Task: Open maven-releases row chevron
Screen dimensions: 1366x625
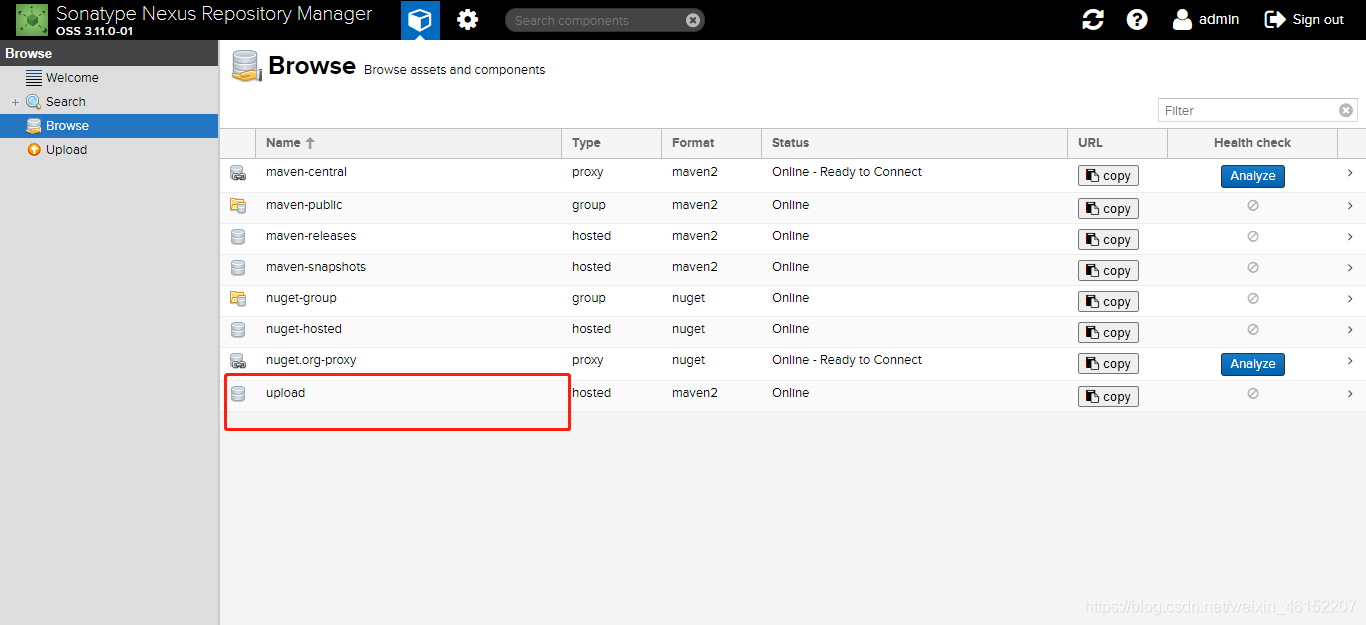Action: click(1350, 236)
